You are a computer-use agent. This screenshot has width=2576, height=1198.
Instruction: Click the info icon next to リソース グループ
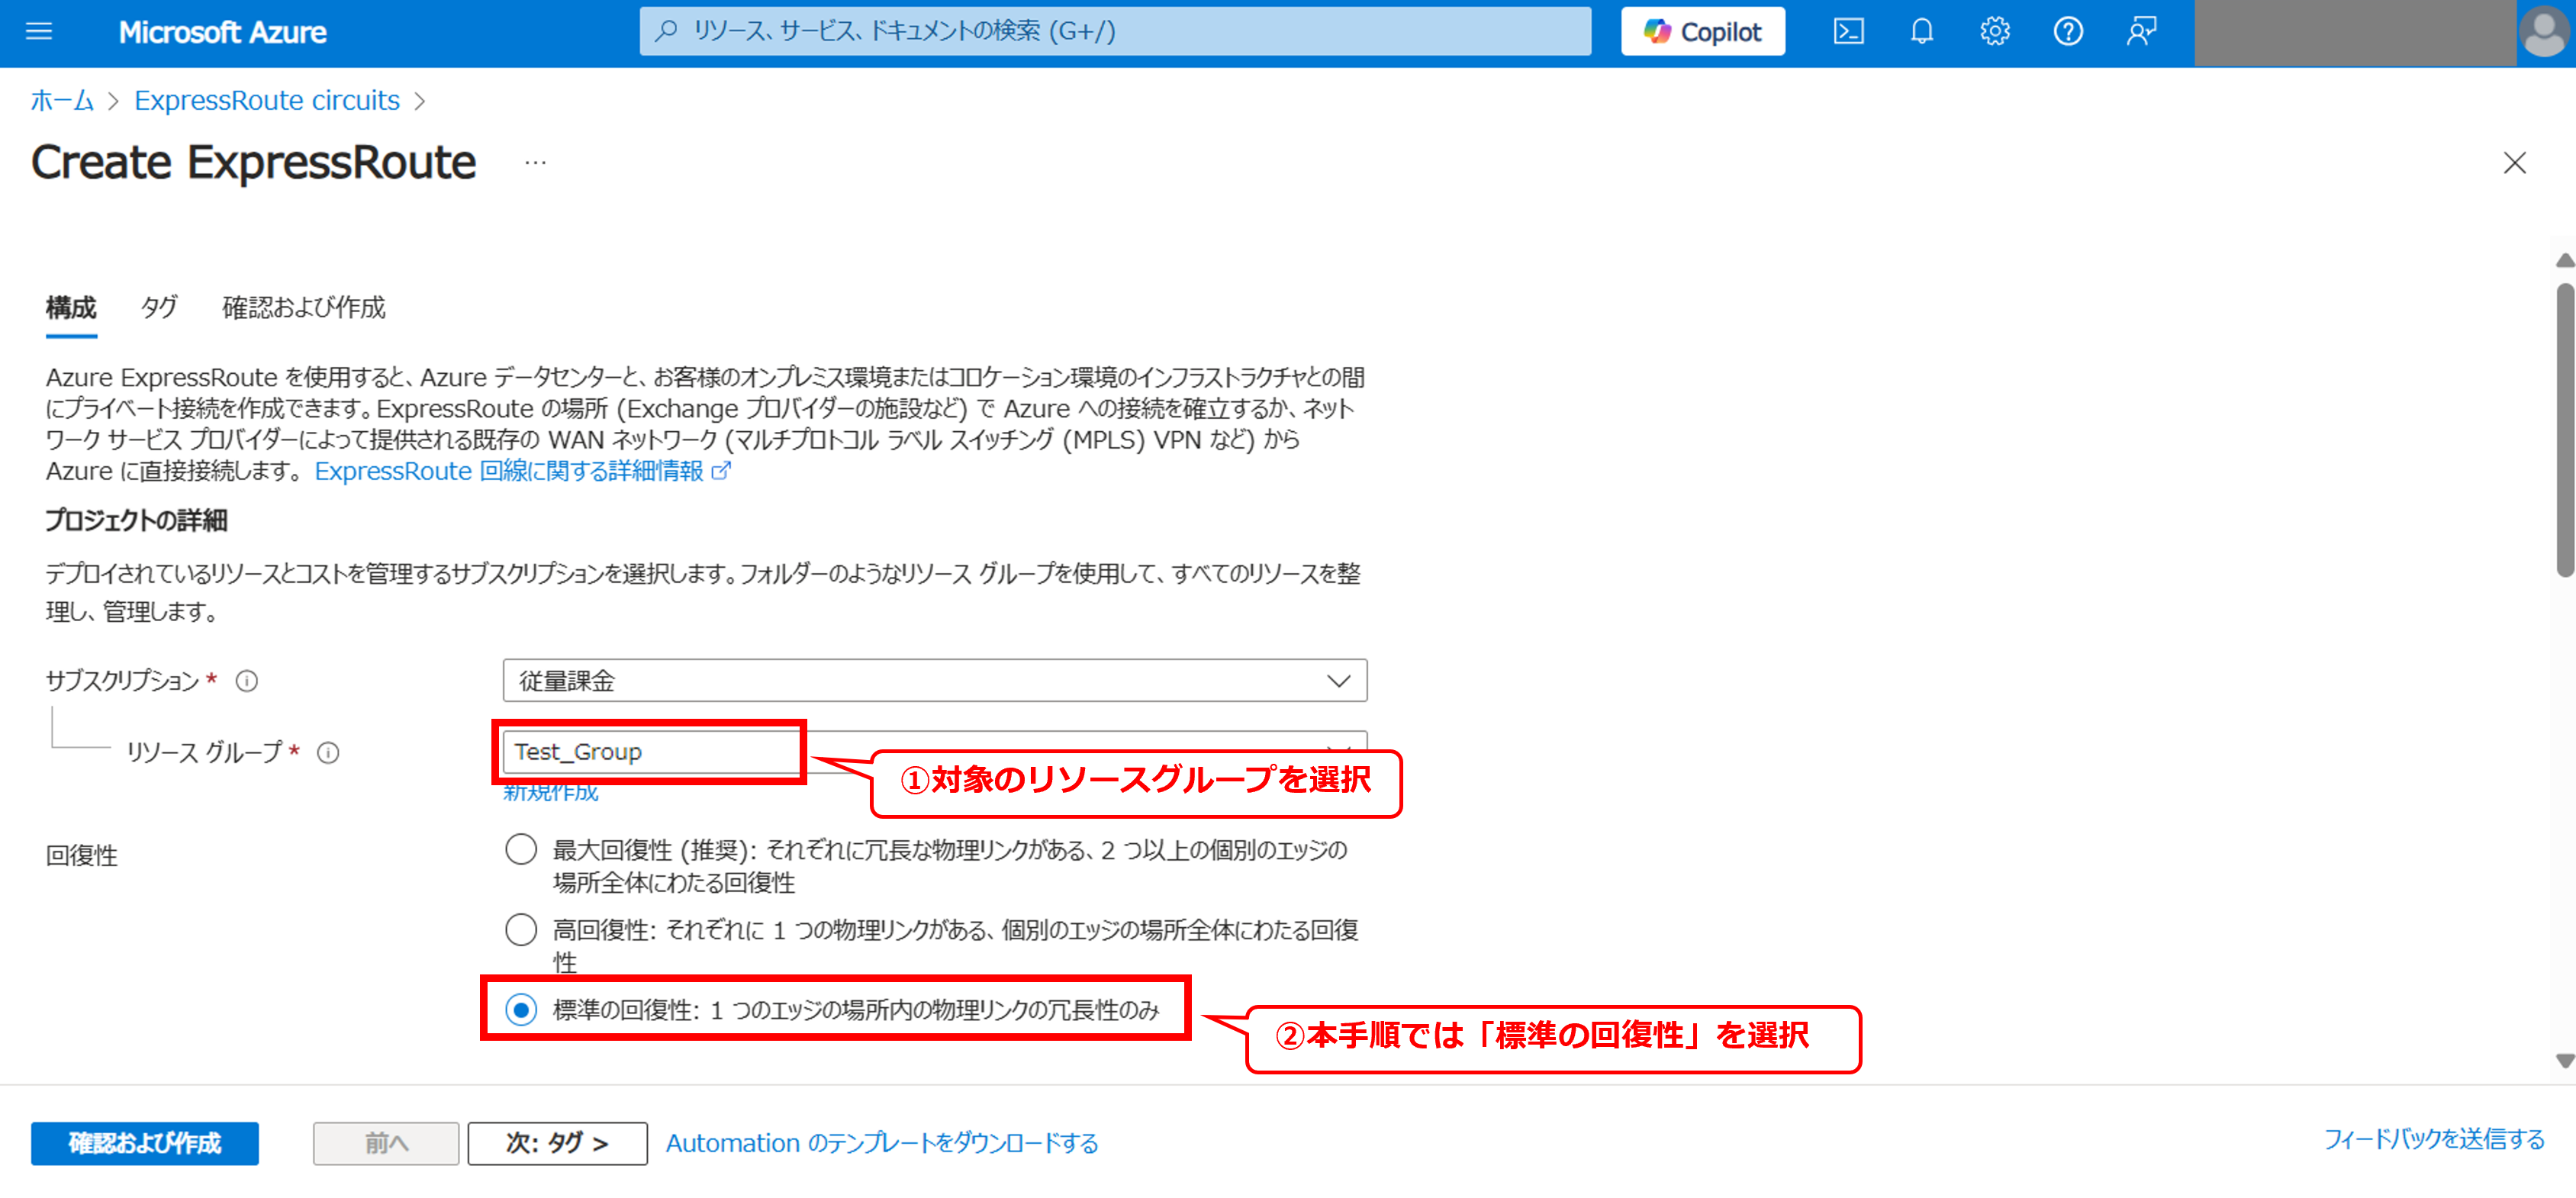click(x=328, y=753)
